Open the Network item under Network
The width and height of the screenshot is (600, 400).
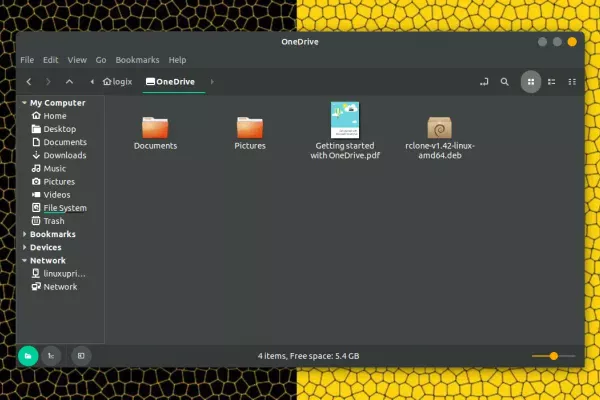(55, 287)
